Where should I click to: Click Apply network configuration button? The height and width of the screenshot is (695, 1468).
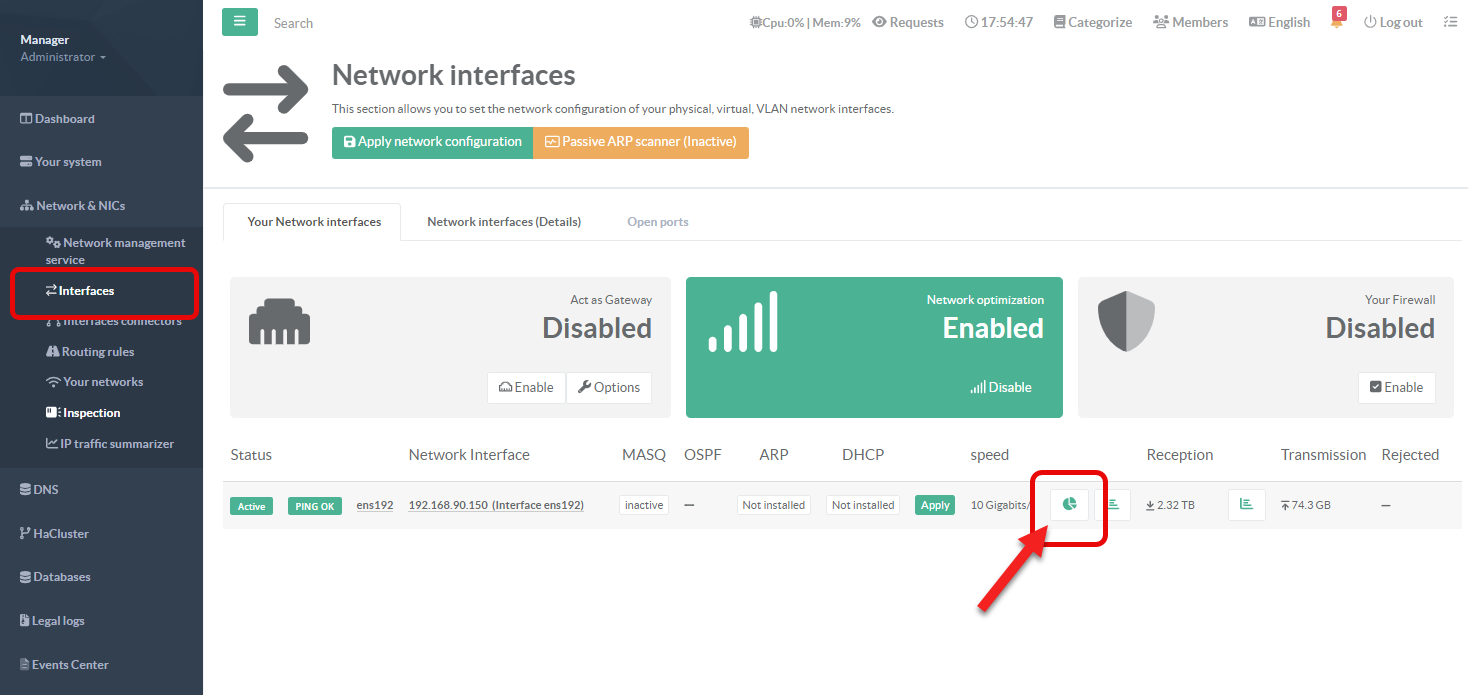[432, 142]
